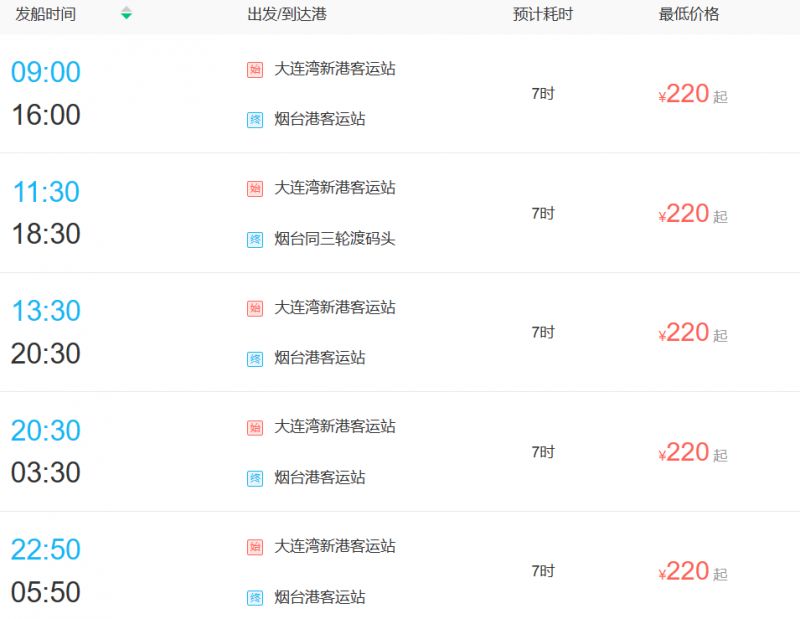The width and height of the screenshot is (800, 619).
Task: Select the 09:00 departure time
Action: 46,71
